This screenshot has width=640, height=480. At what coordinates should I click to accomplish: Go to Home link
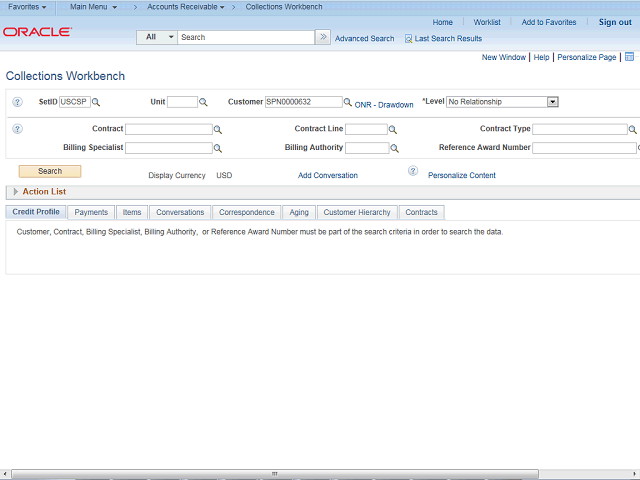click(442, 22)
